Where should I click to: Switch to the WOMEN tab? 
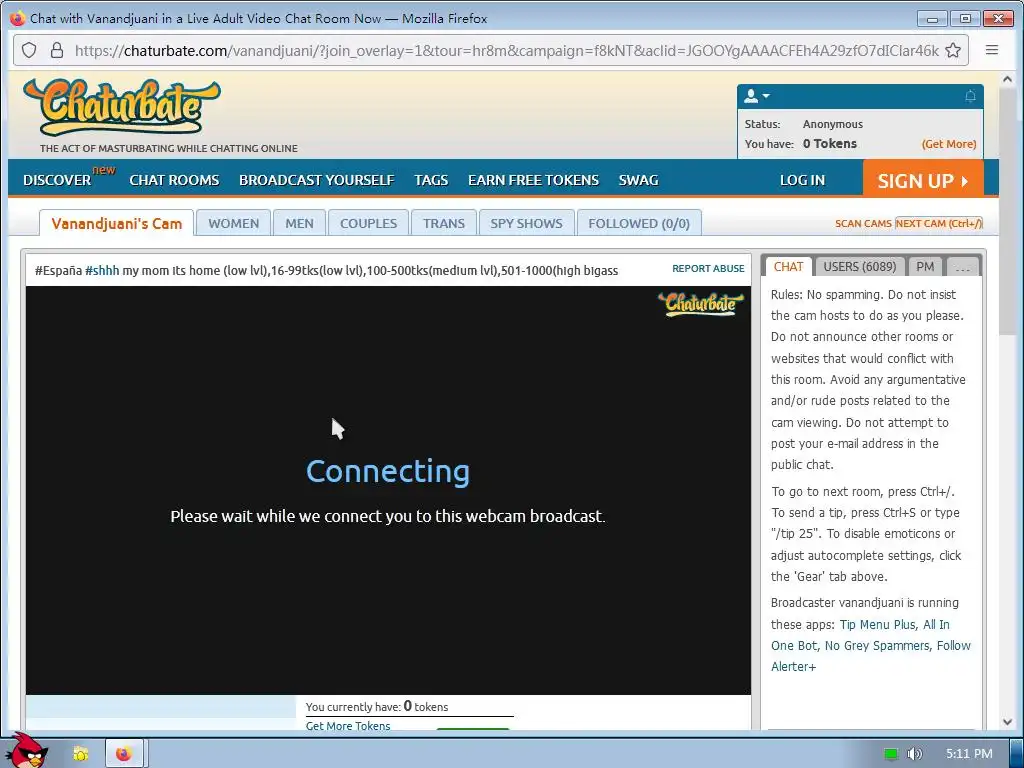233,223
